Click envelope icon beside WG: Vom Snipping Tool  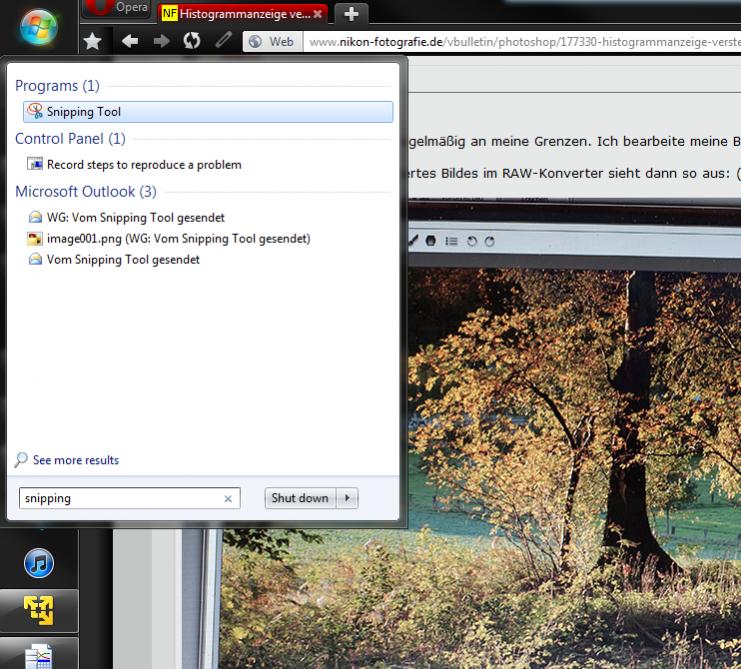click(35, 217)
